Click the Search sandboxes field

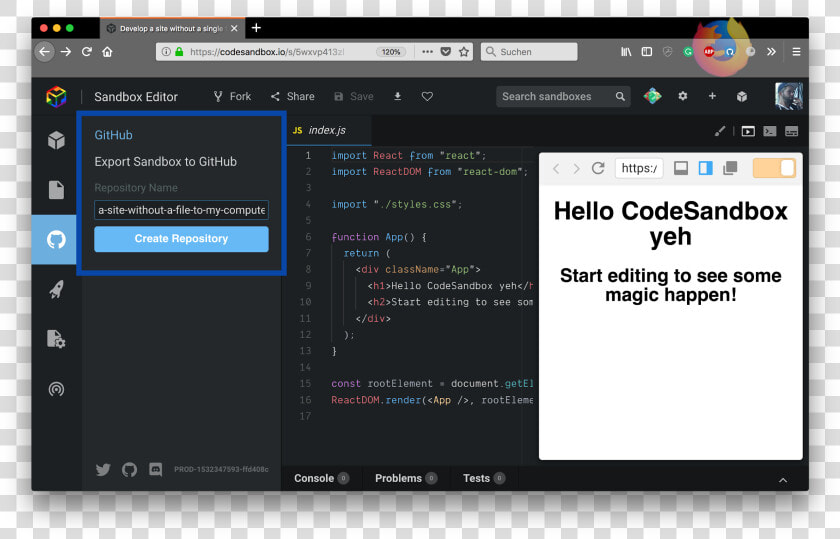point(562,96)
